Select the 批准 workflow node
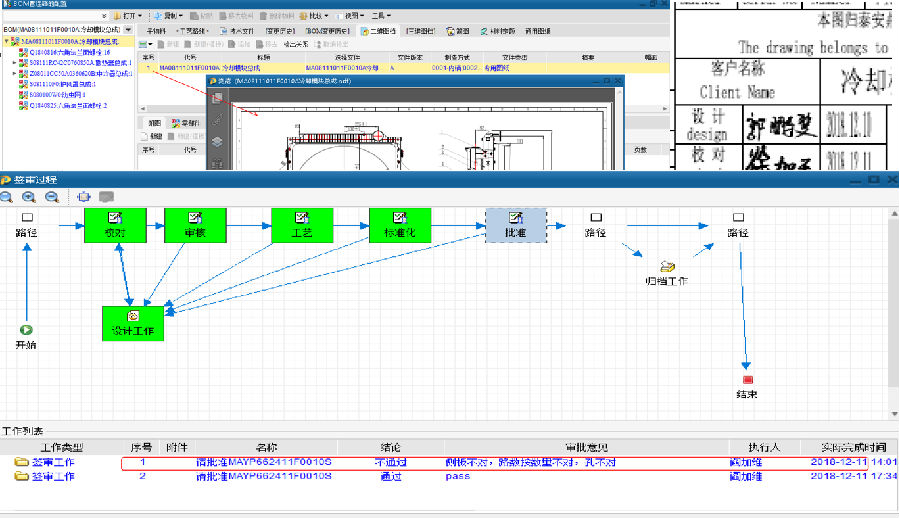899x518 pixels. (516, 225)
